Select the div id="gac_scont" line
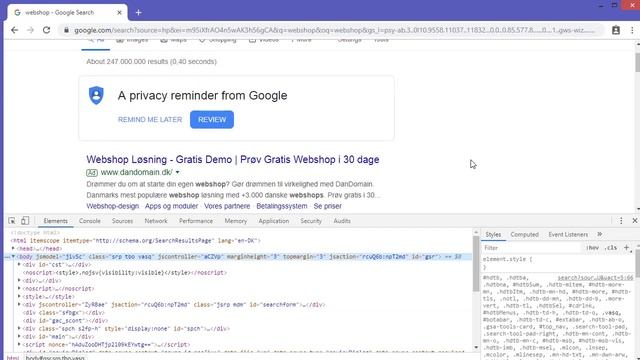 click(65, 320)
